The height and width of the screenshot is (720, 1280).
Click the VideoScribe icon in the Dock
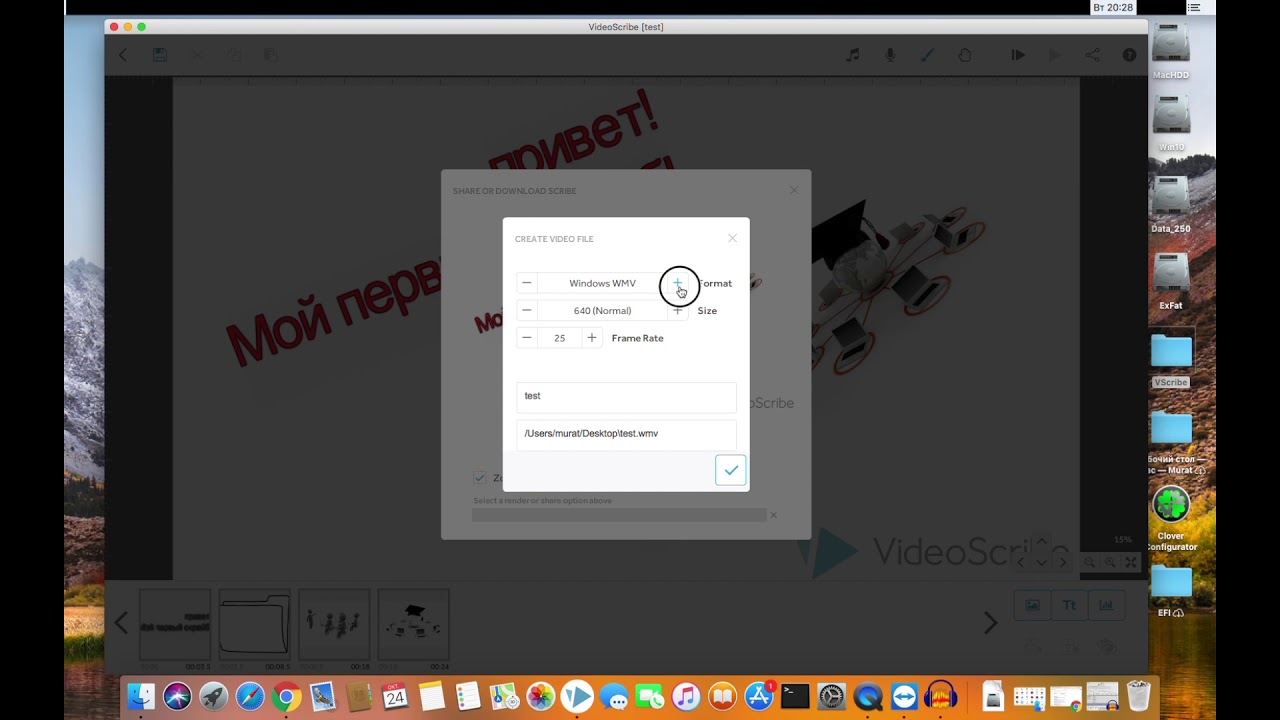pos(577,696)
